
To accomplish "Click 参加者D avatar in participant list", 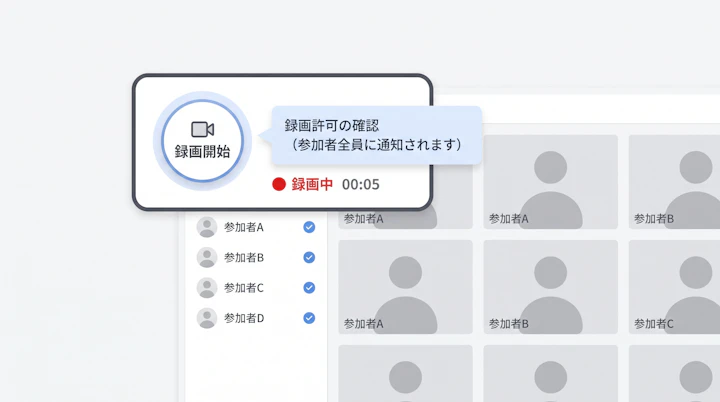I will pos(207,318).
